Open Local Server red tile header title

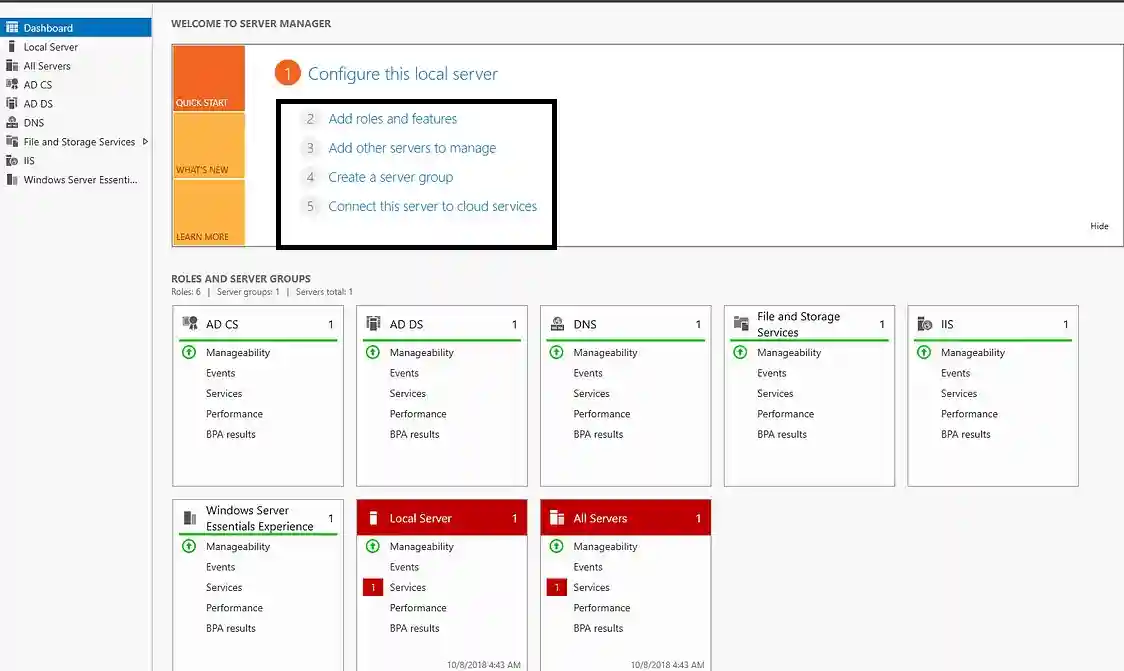(x=421, y=518)
